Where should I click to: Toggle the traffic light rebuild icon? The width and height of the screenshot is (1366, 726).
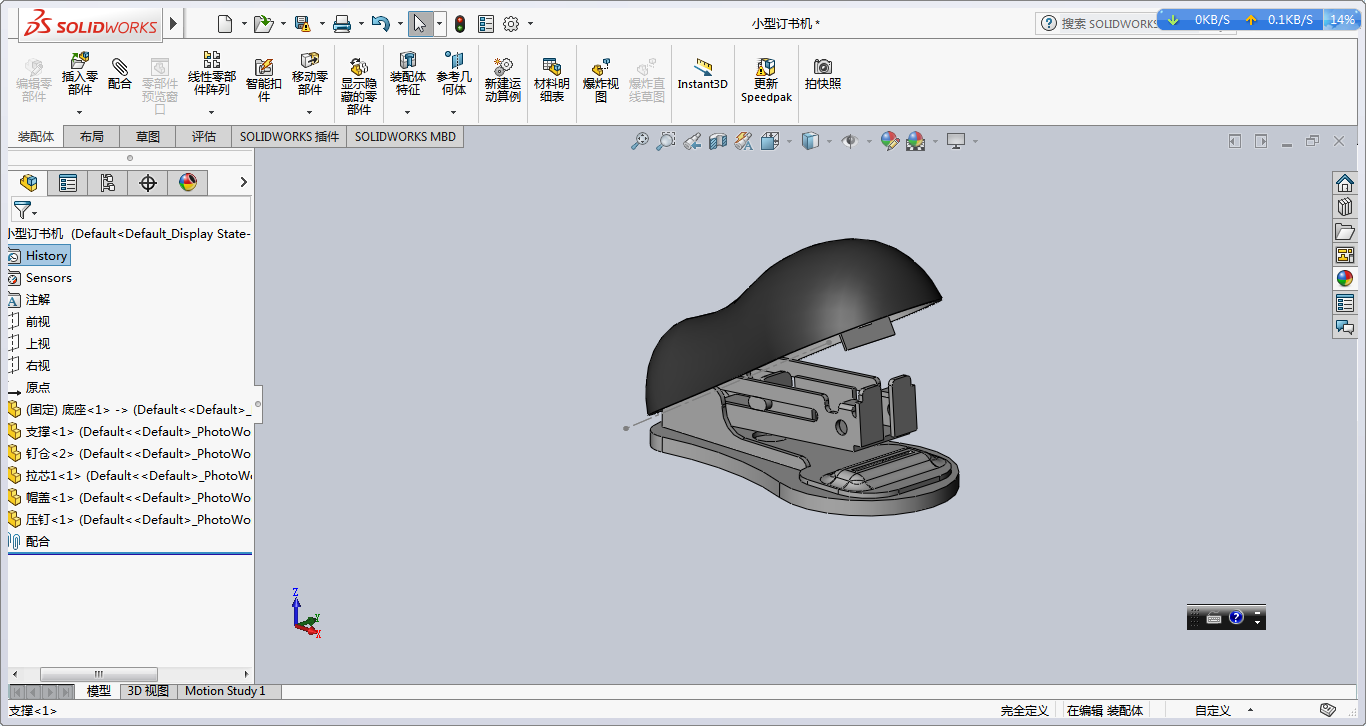pyautogui.click(x=460, y=24)
